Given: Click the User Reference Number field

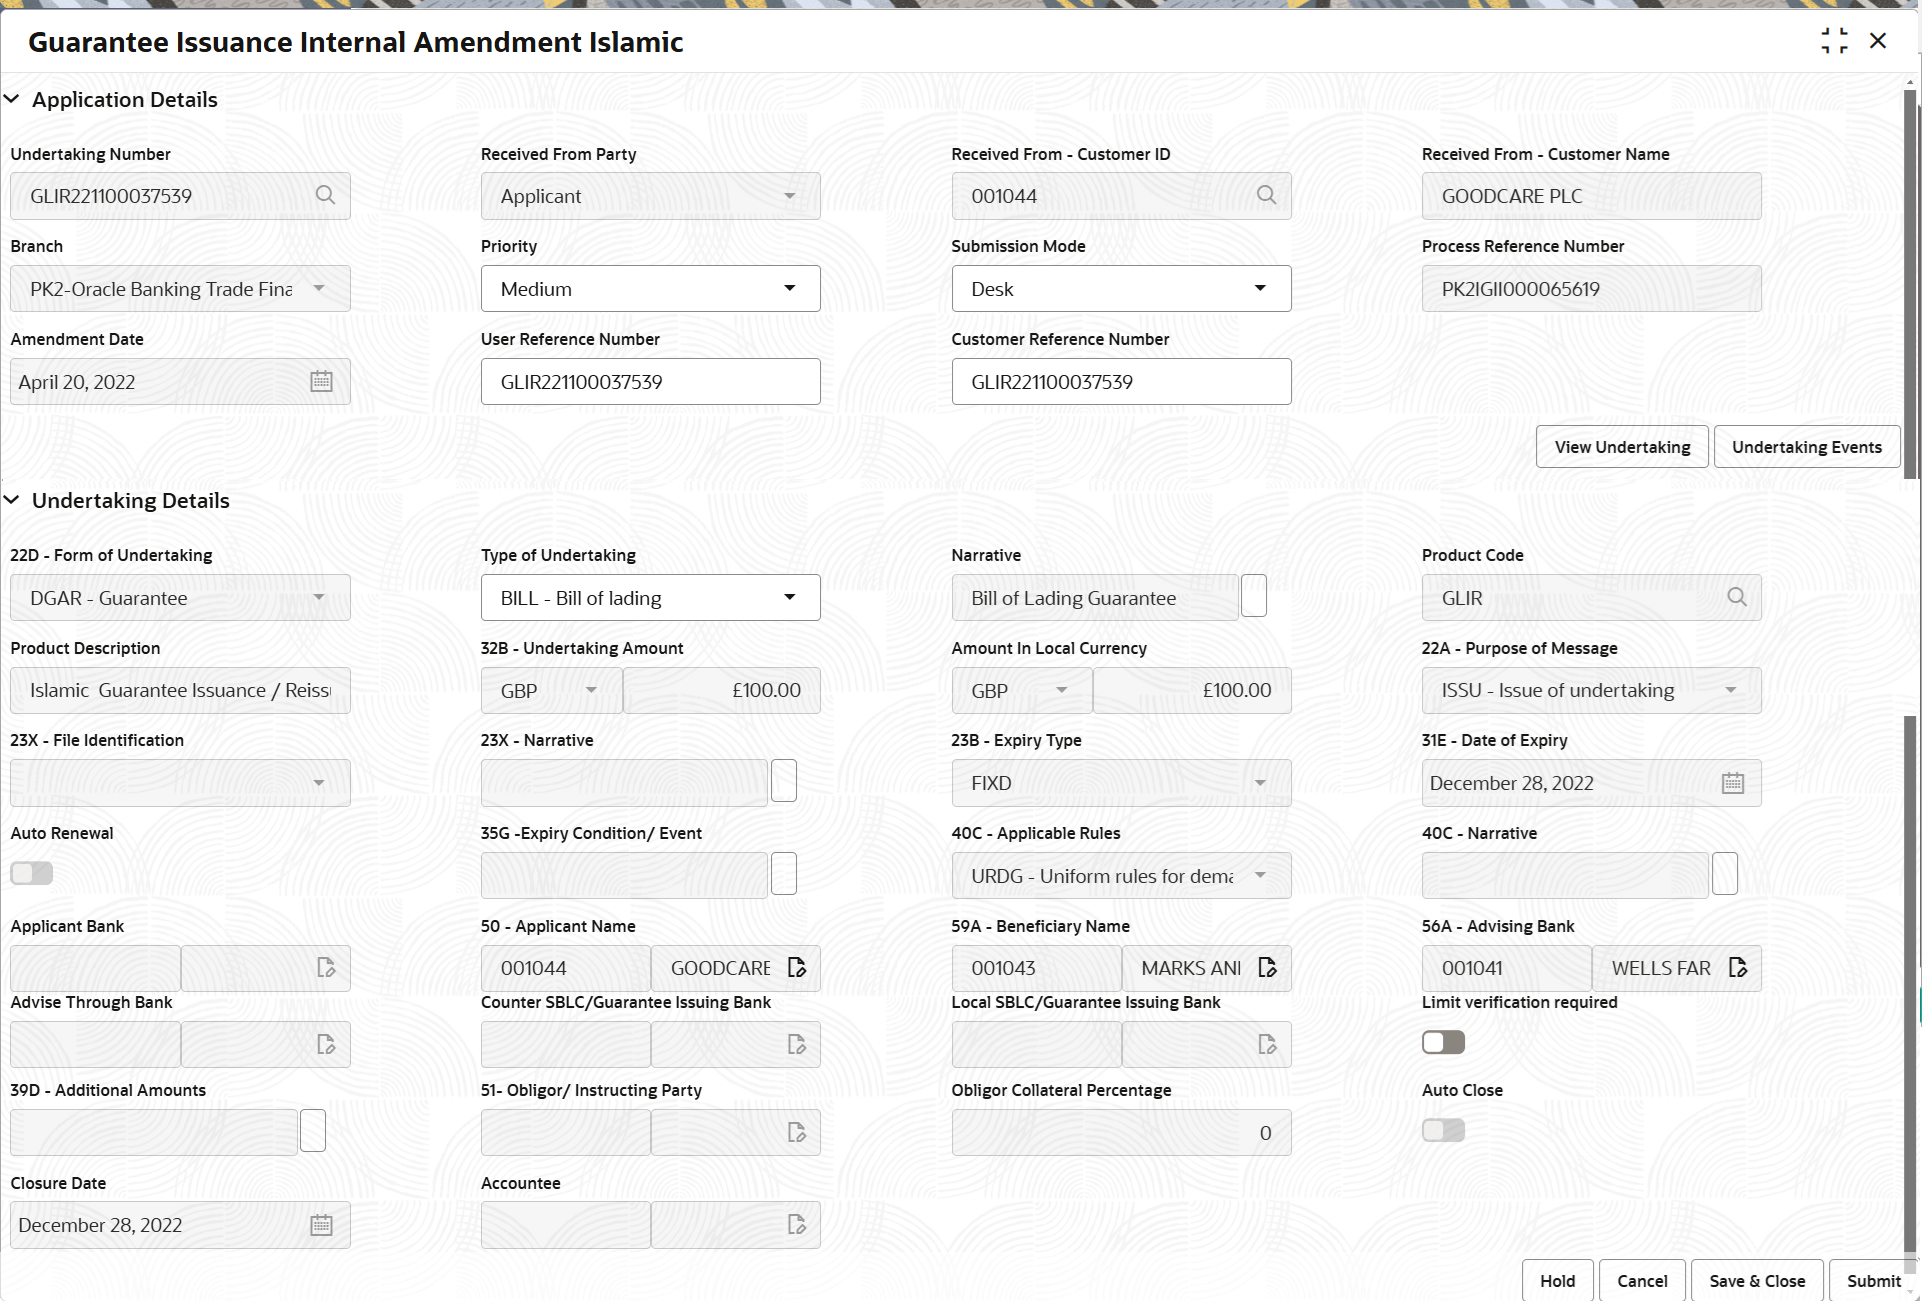Looking at the screenshot, I should [650, 381].
